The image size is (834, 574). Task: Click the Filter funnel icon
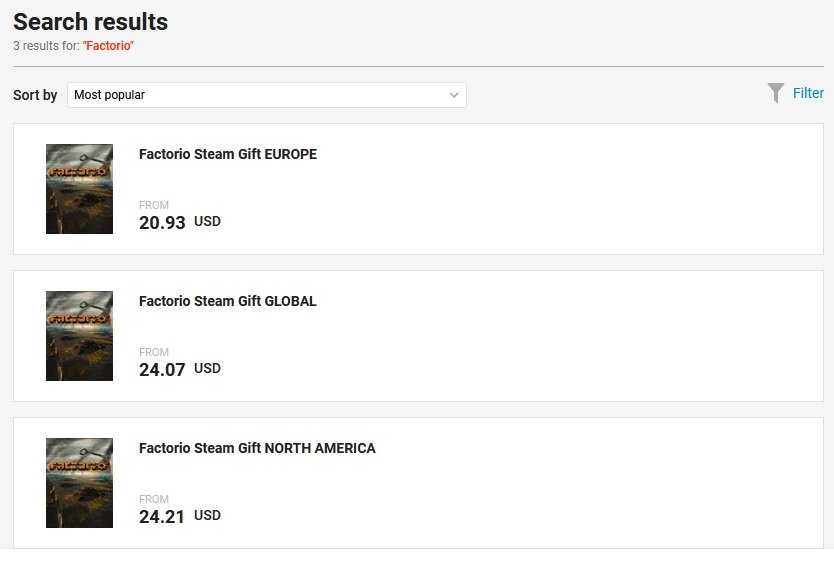pos(776,93)
